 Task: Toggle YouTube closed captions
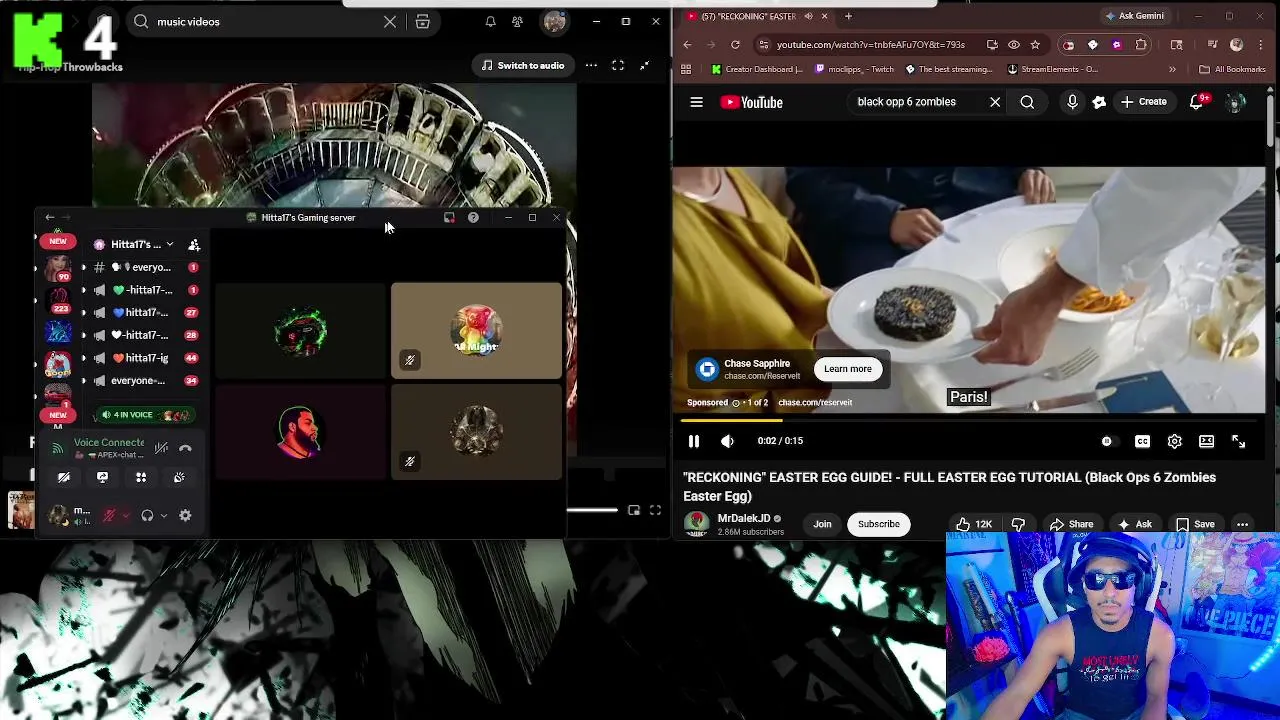tap(1142, 441)
